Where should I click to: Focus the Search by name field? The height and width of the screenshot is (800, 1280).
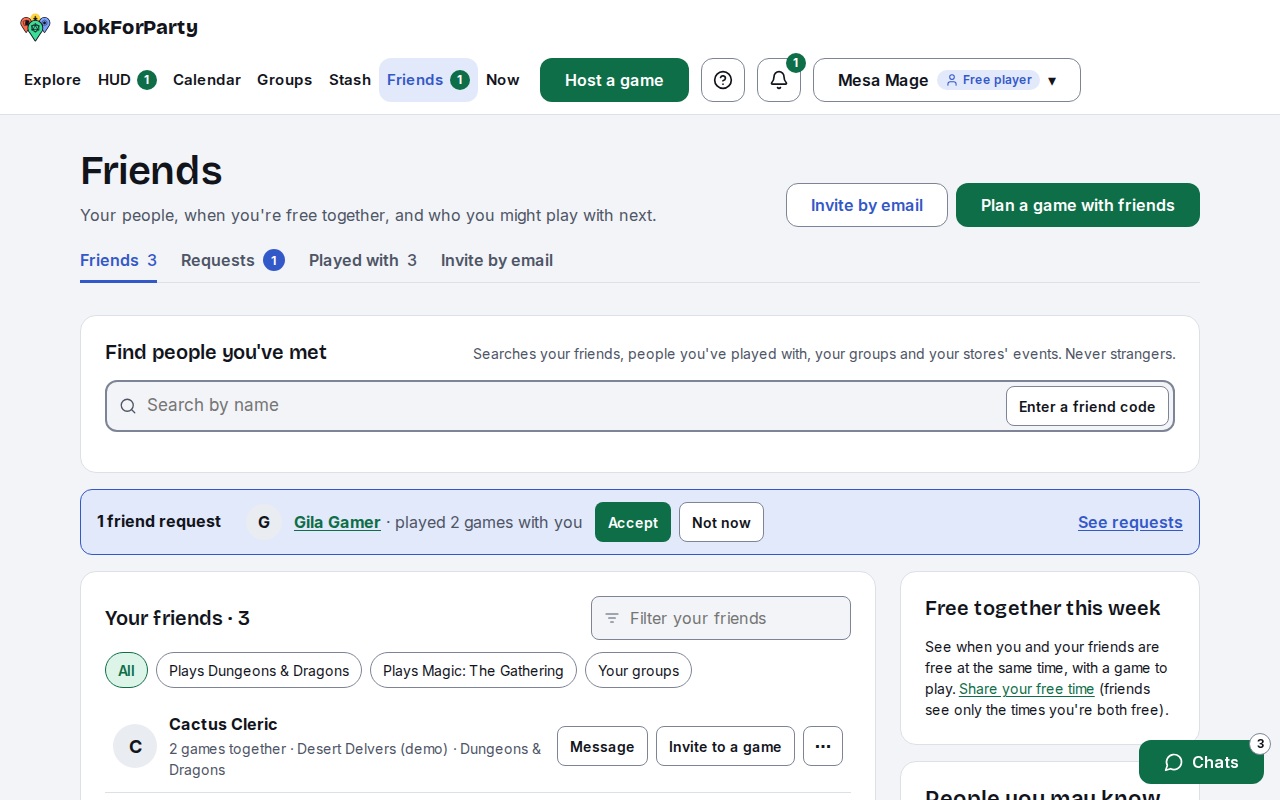coord(640,406)
